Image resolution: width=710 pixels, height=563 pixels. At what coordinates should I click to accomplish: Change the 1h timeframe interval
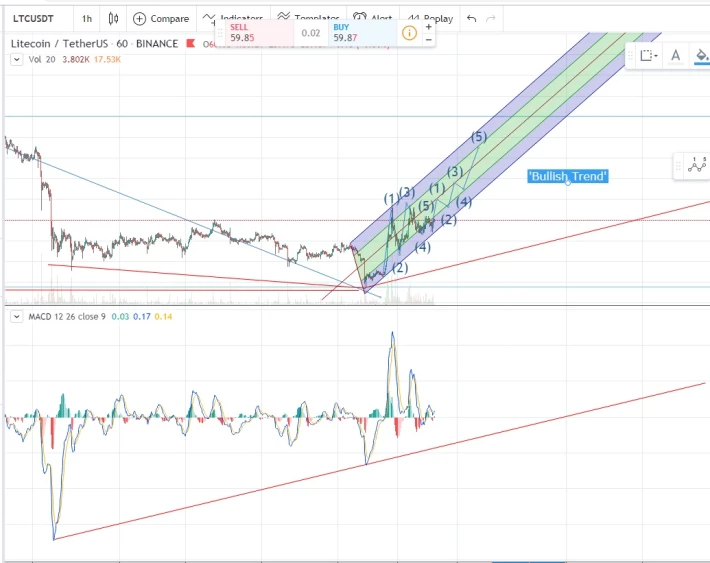[x=86, y=19]
